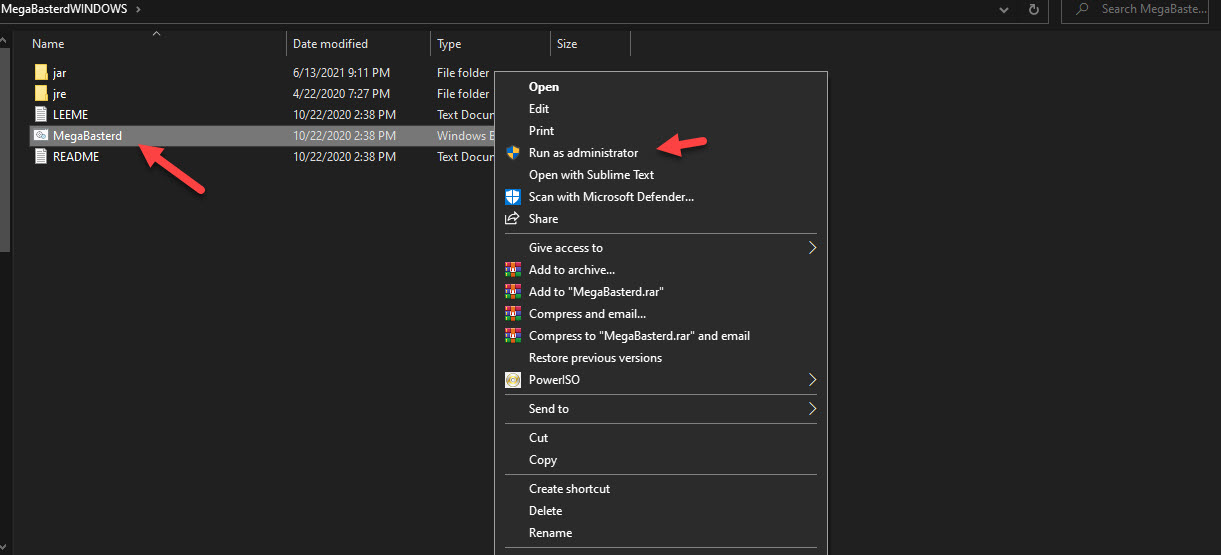1221x555 pixels.
Task: Choose Run as administrator
Action: [x=583, y=153]
